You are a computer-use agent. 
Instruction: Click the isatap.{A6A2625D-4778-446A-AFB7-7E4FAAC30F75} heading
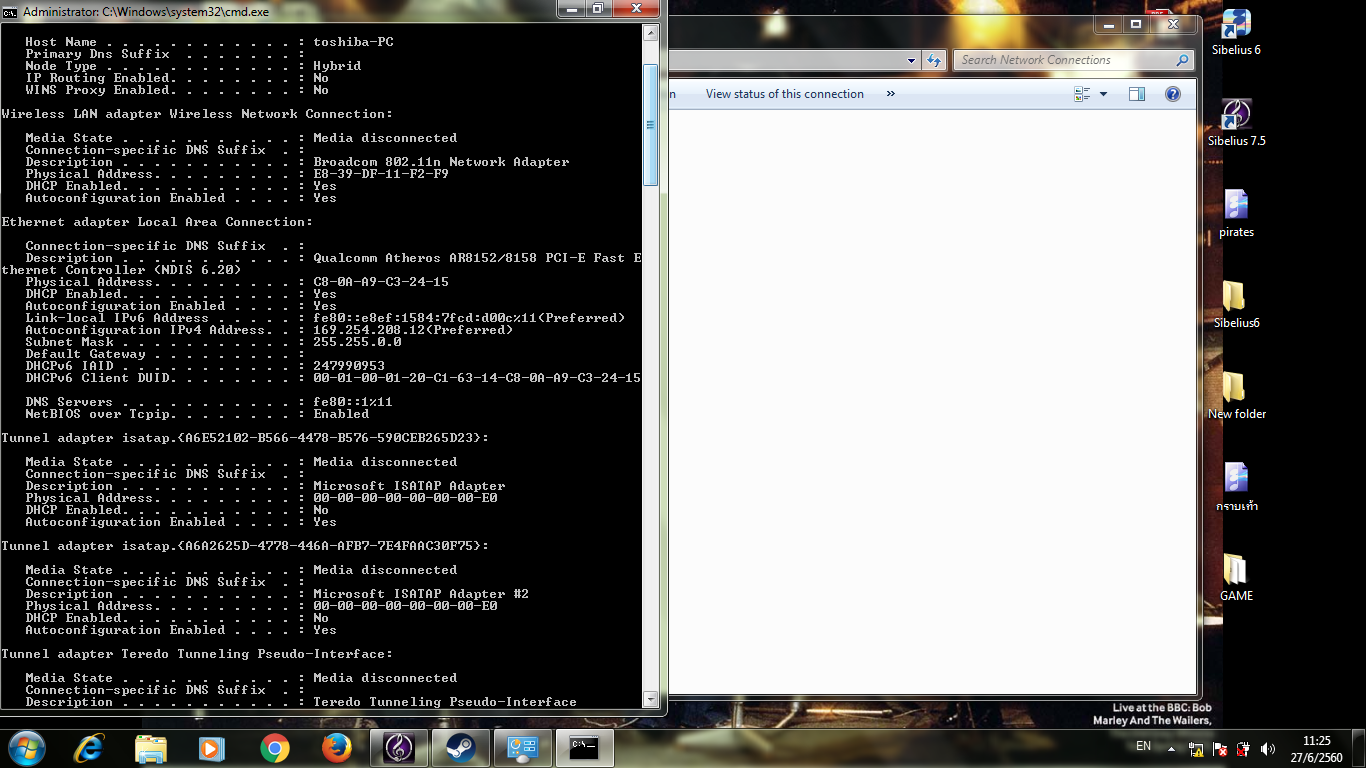(245, 546)
